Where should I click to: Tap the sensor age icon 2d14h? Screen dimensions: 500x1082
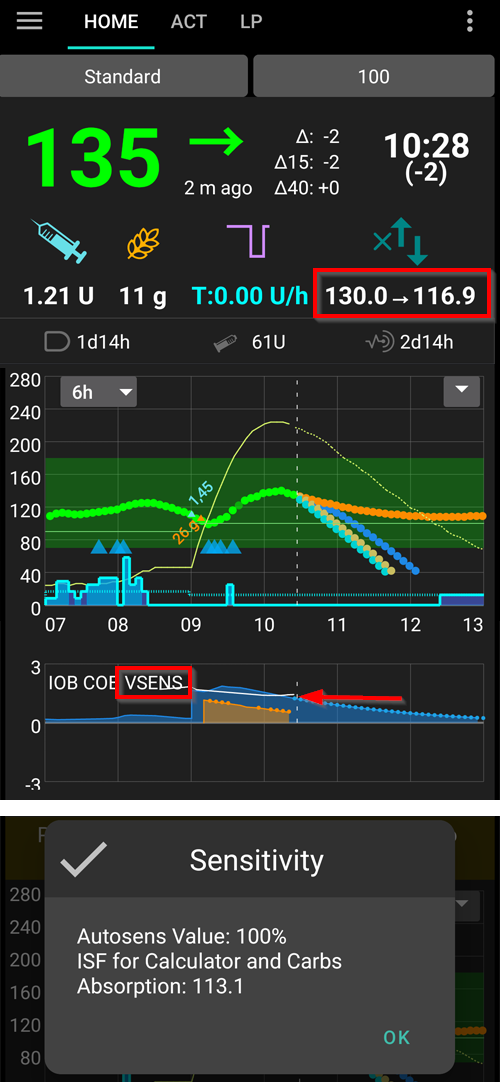[x=380, y=342]
